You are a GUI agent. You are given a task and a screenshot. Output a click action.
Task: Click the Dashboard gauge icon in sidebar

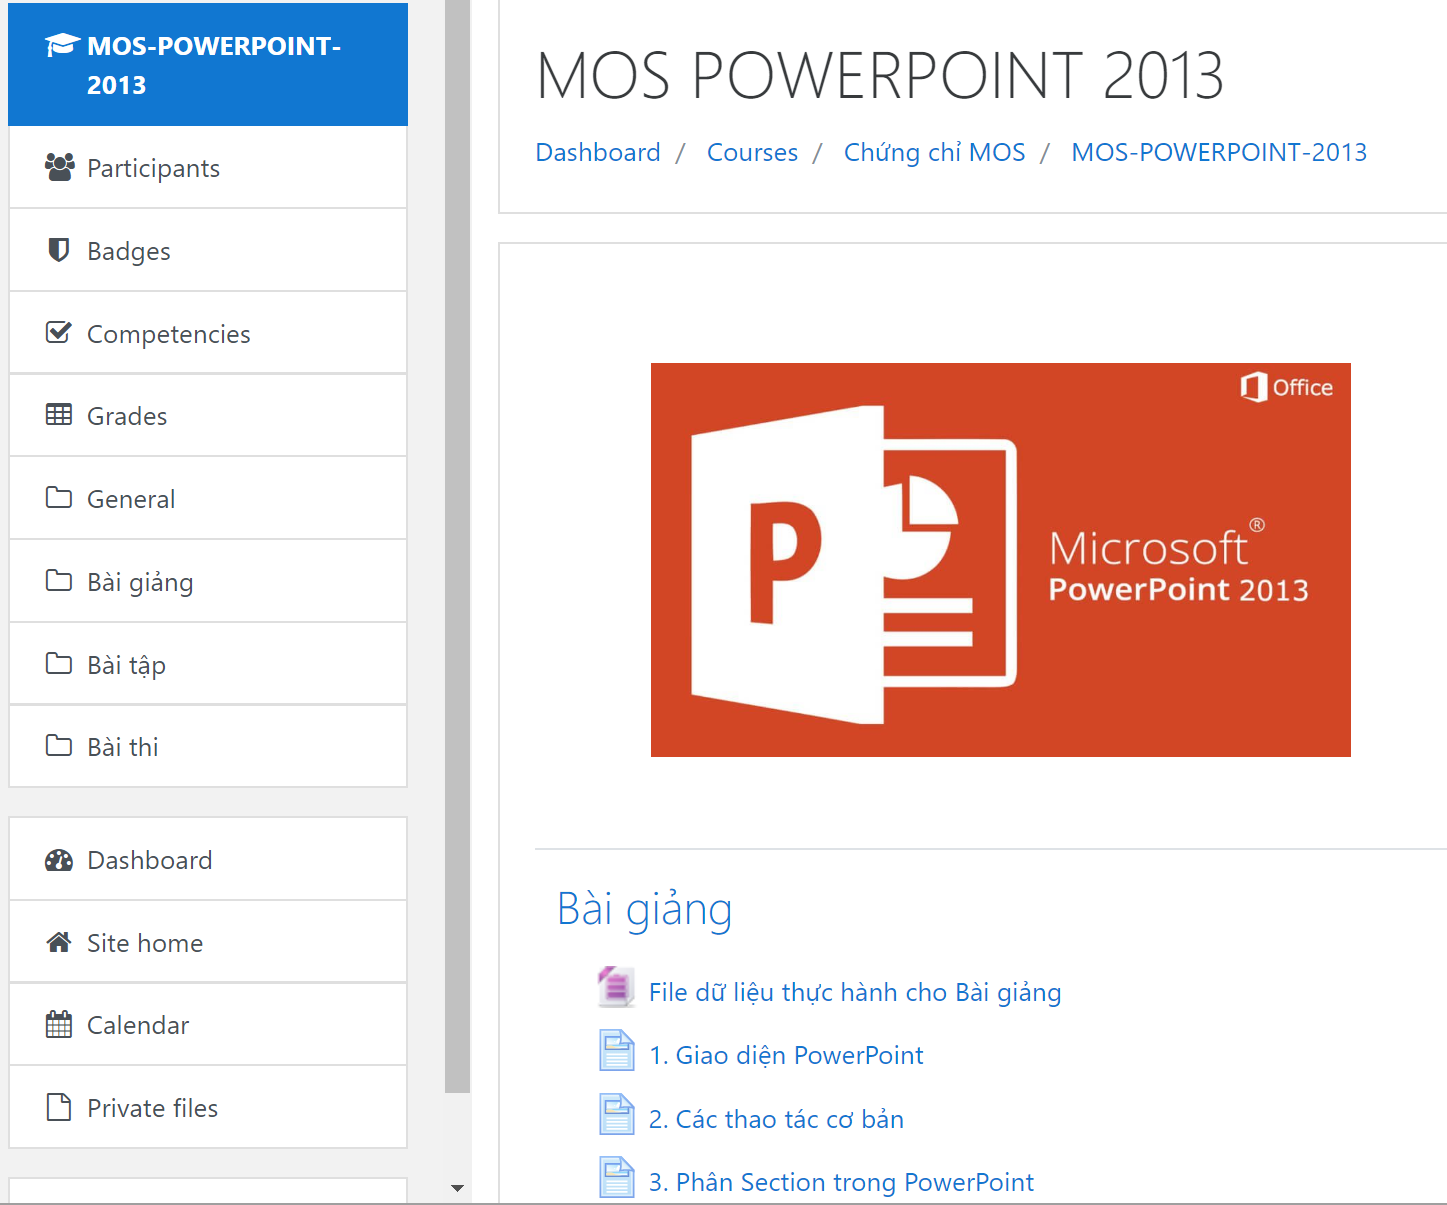59,860
